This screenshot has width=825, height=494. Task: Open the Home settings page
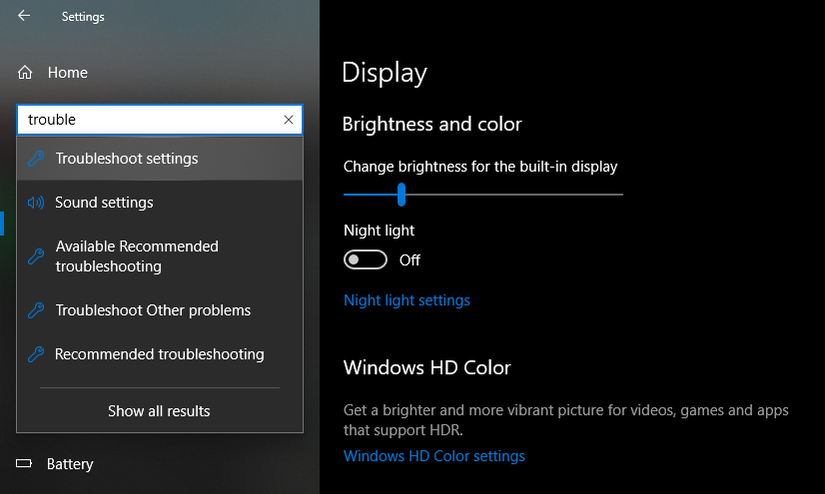(53, 73)
